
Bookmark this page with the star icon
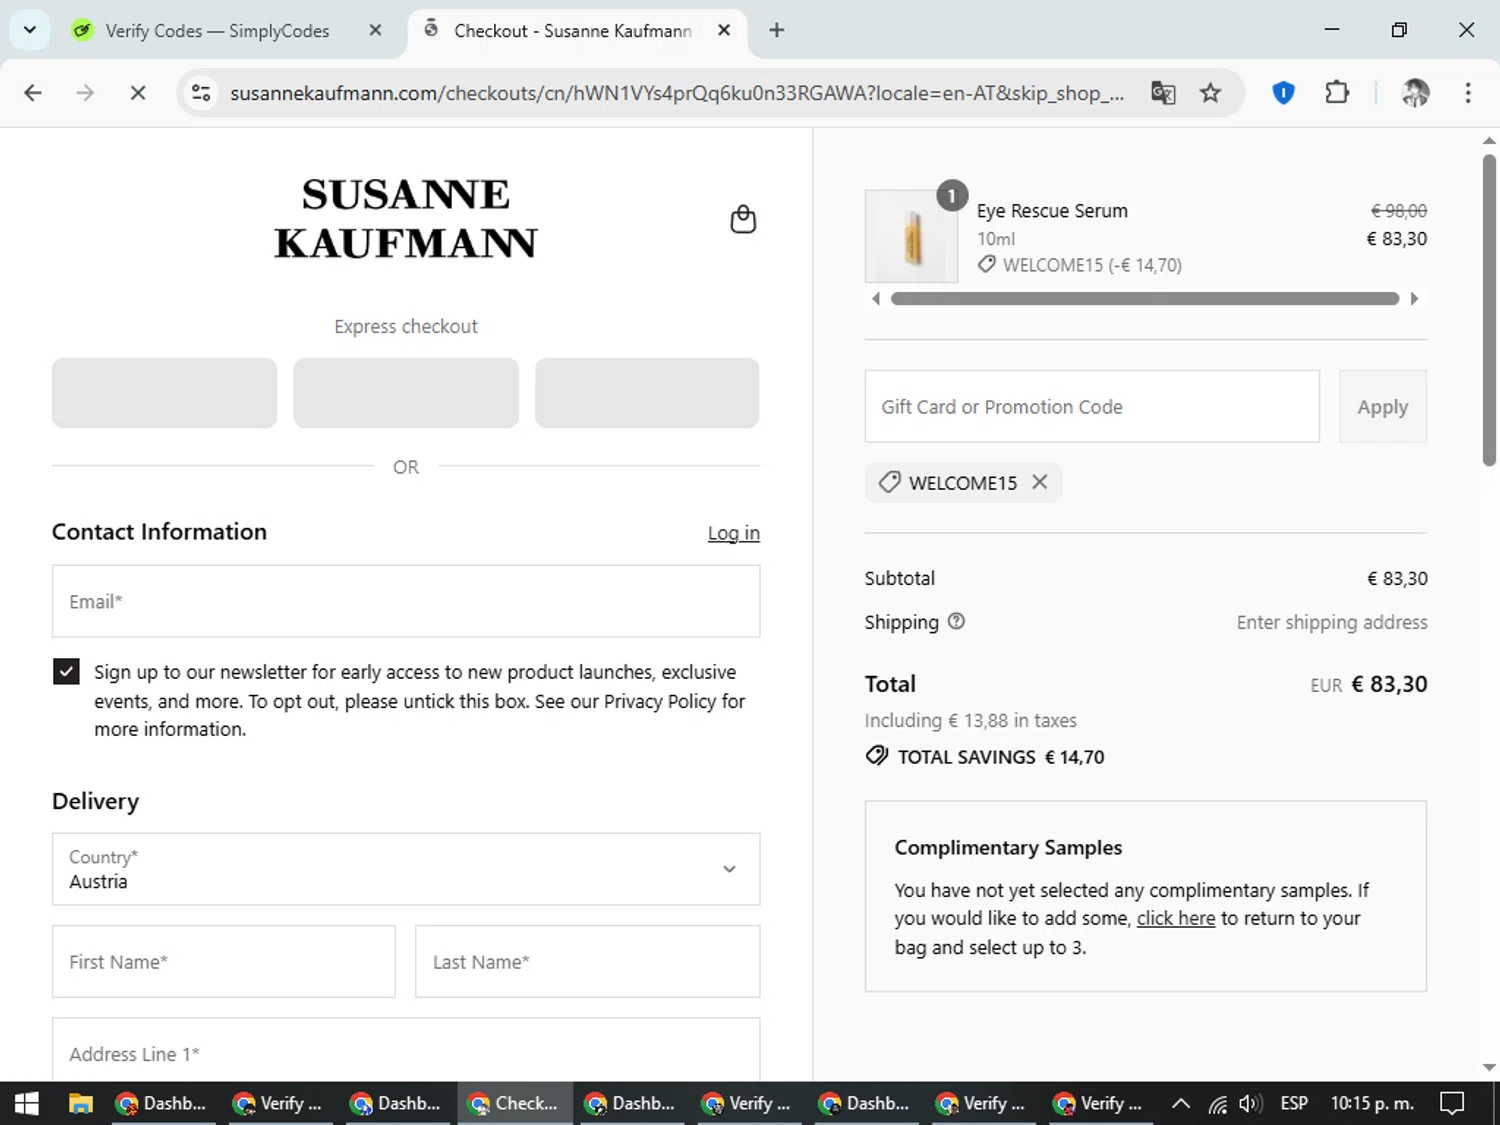[x=1211, y=93]
